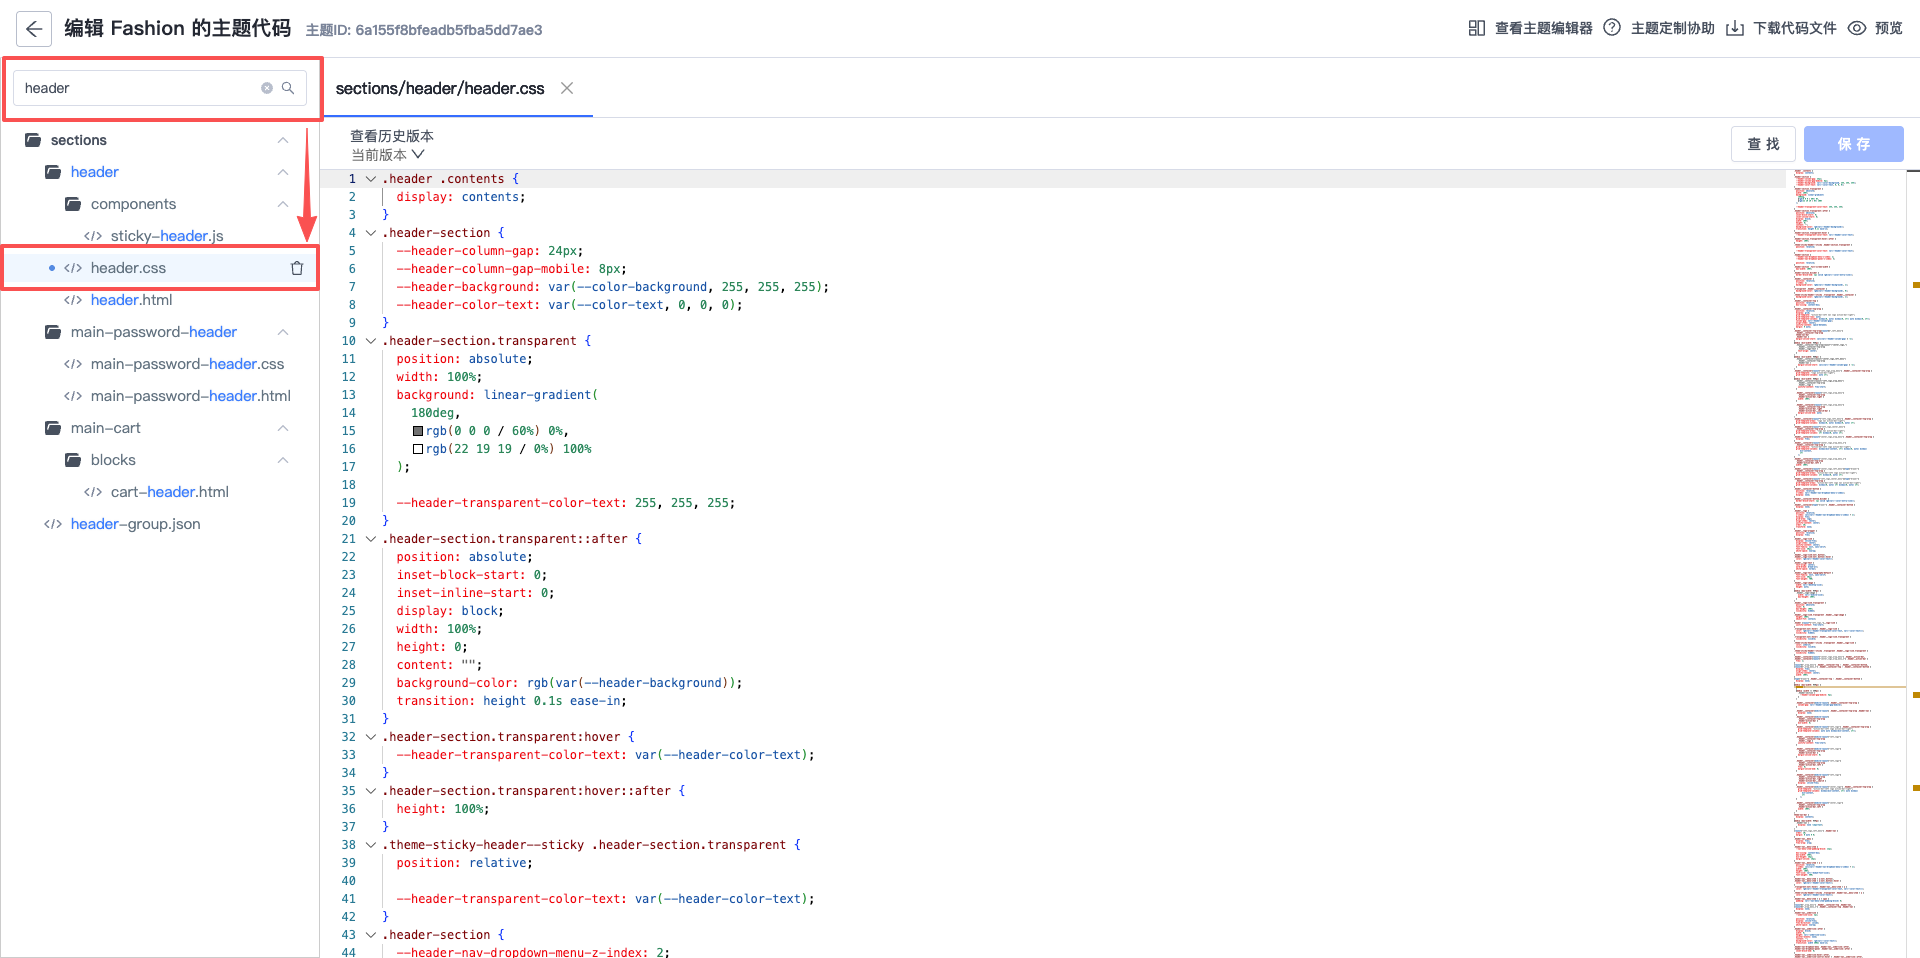This screenshot has height=958, width=1920.
Task: Click the blocks folder row
Action: click(x=160, y=460)
